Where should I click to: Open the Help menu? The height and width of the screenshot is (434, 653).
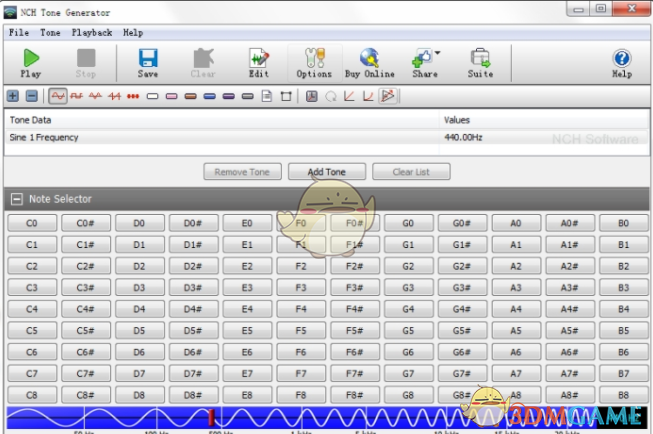tap(133, 32)
